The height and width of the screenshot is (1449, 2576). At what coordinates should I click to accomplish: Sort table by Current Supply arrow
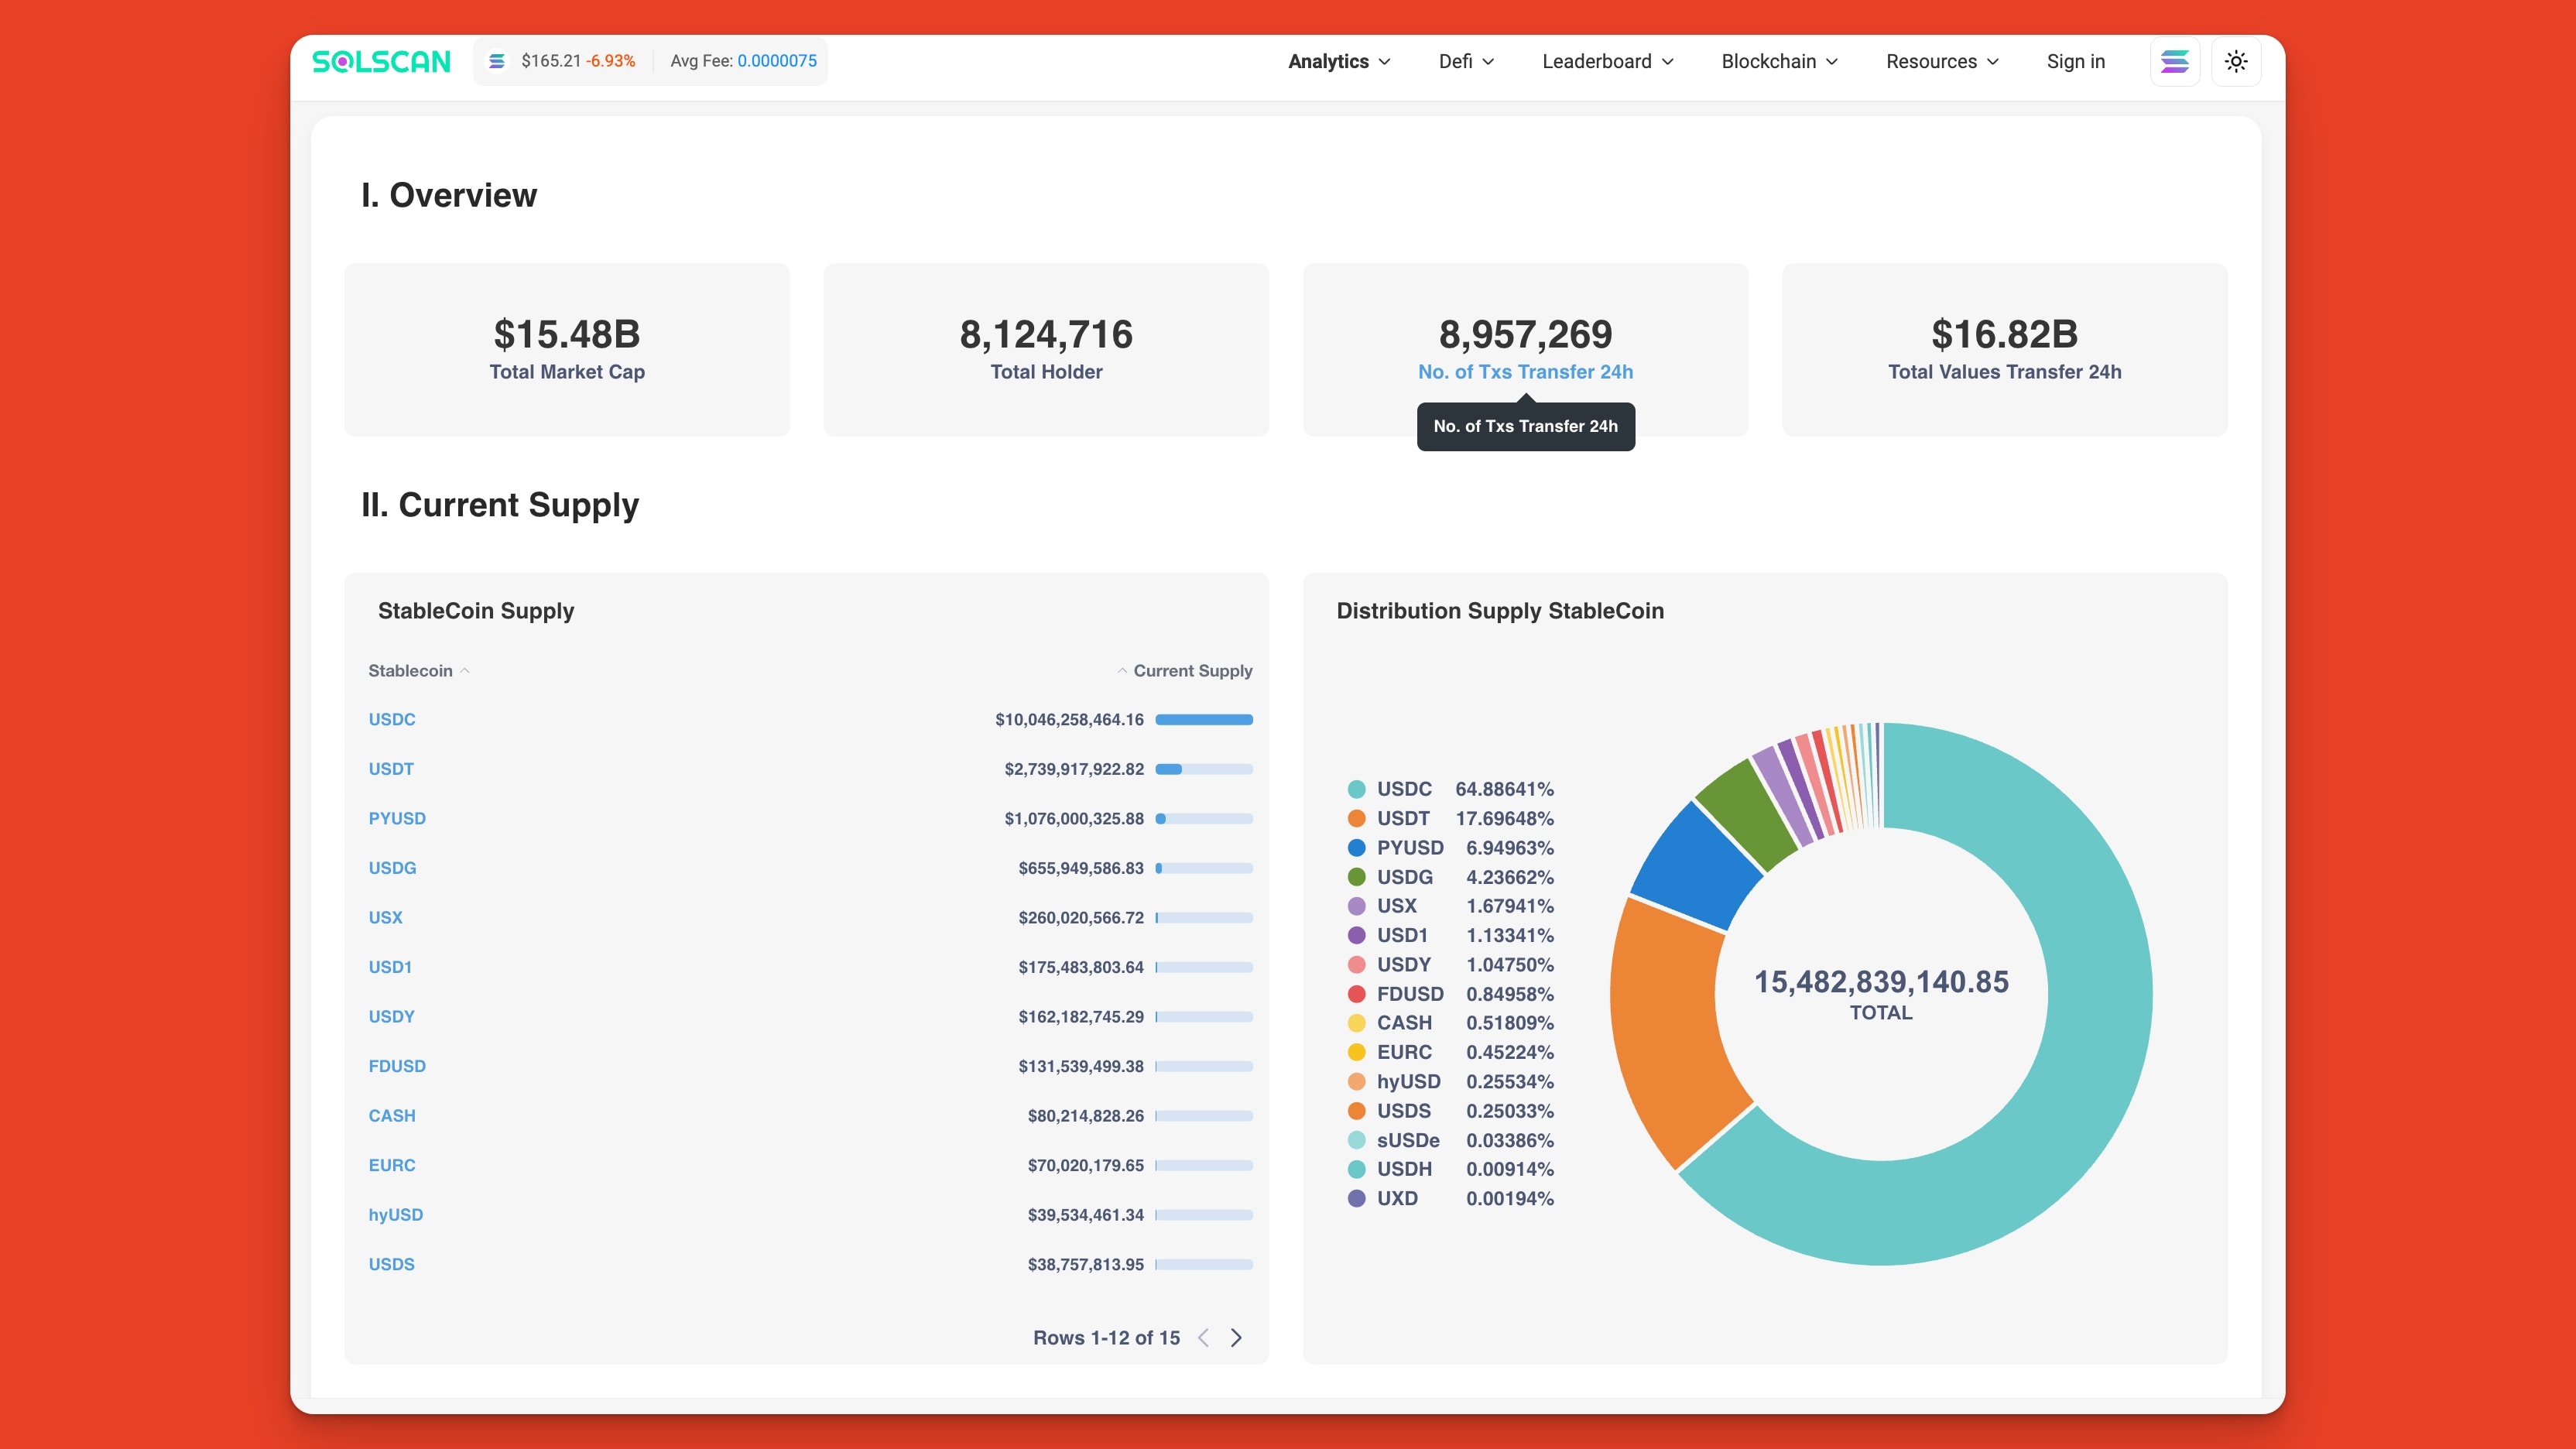tap(1121, 670)
